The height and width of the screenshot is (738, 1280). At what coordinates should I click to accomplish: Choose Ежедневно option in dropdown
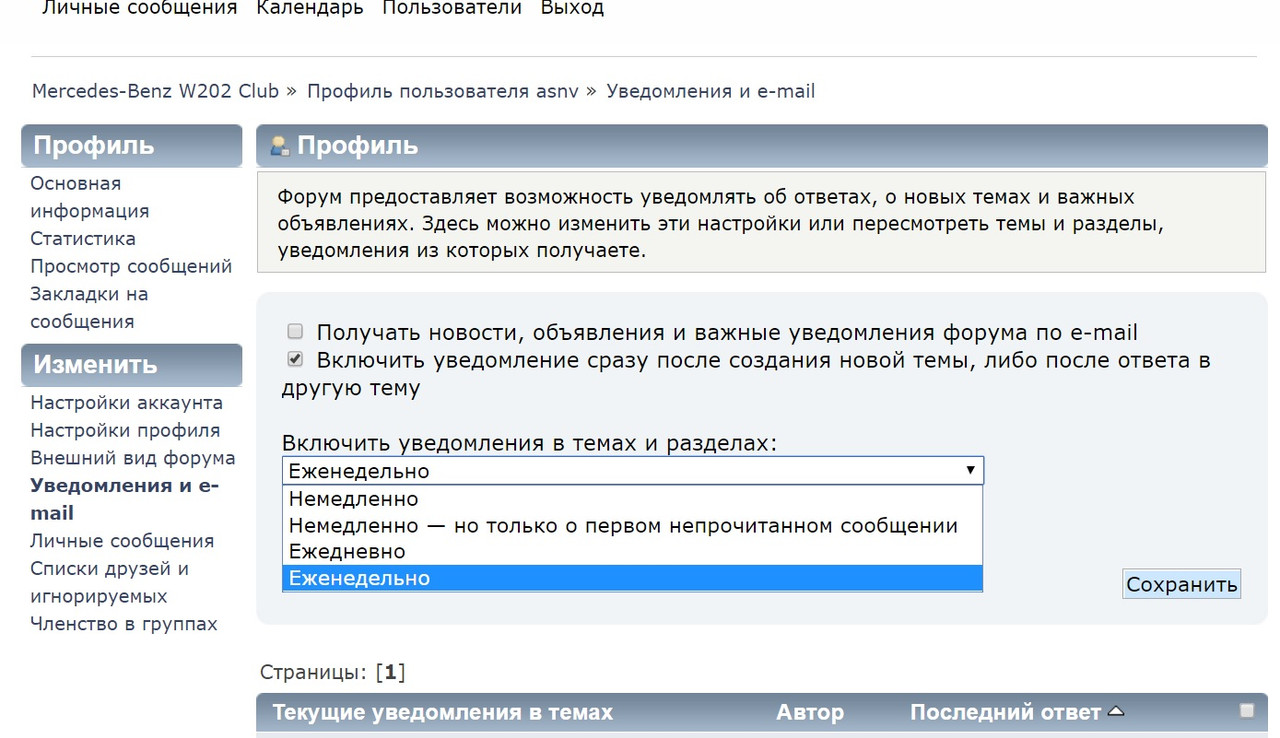tap(633, 551)
